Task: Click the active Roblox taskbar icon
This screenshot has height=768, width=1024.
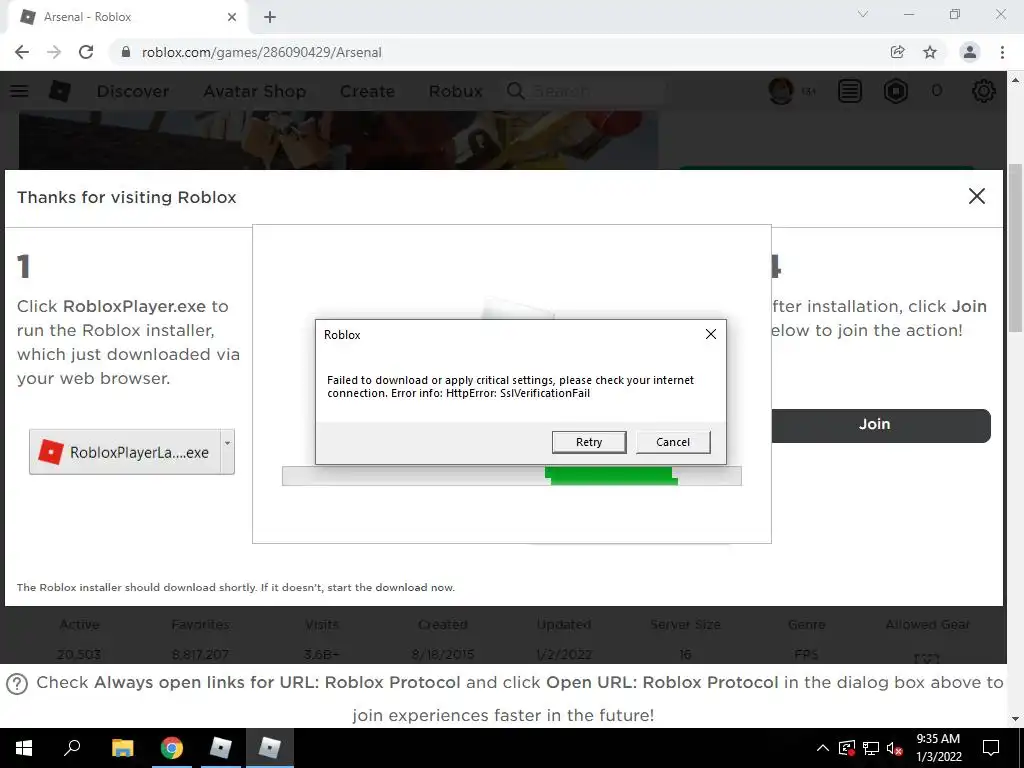Action: pyautogui.click(x=270, y=748)
